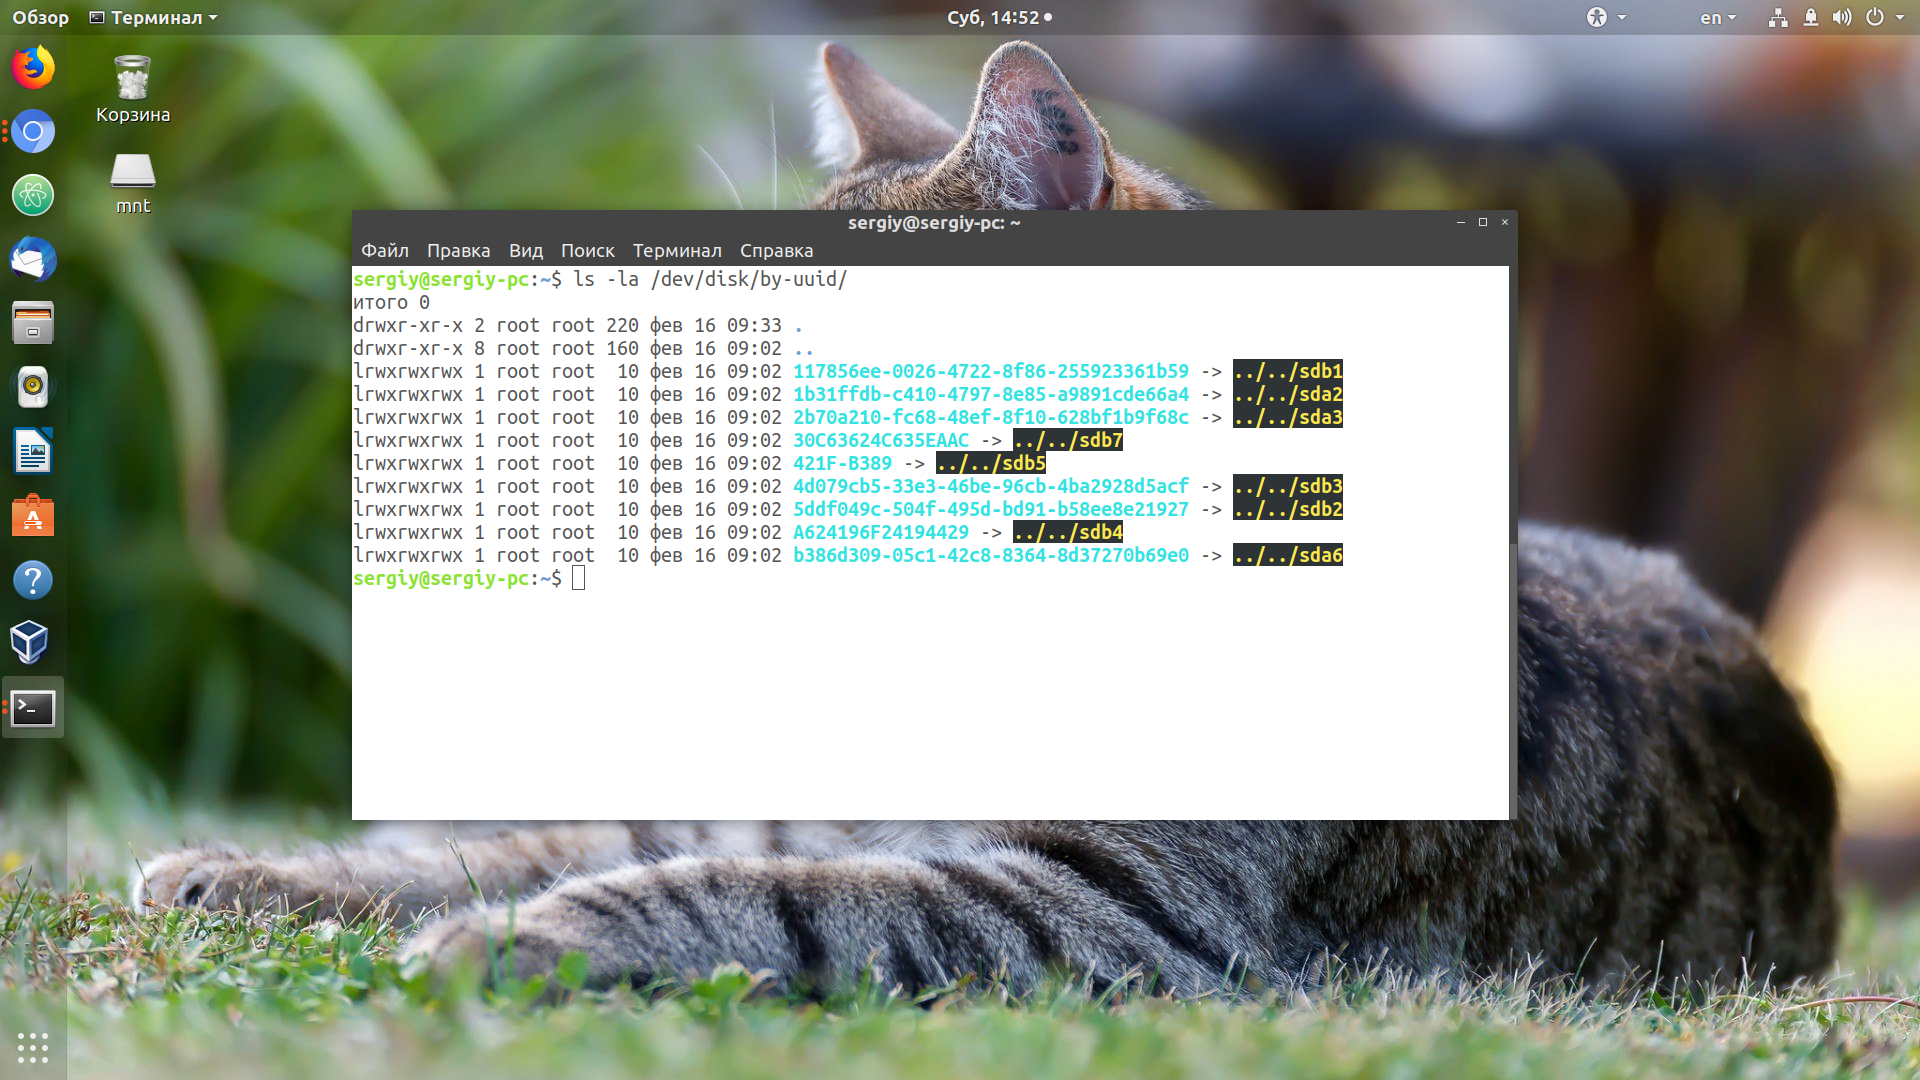Open the Help question mark icon
Screen dimensions: 1920x1080
tap(33, 579)
